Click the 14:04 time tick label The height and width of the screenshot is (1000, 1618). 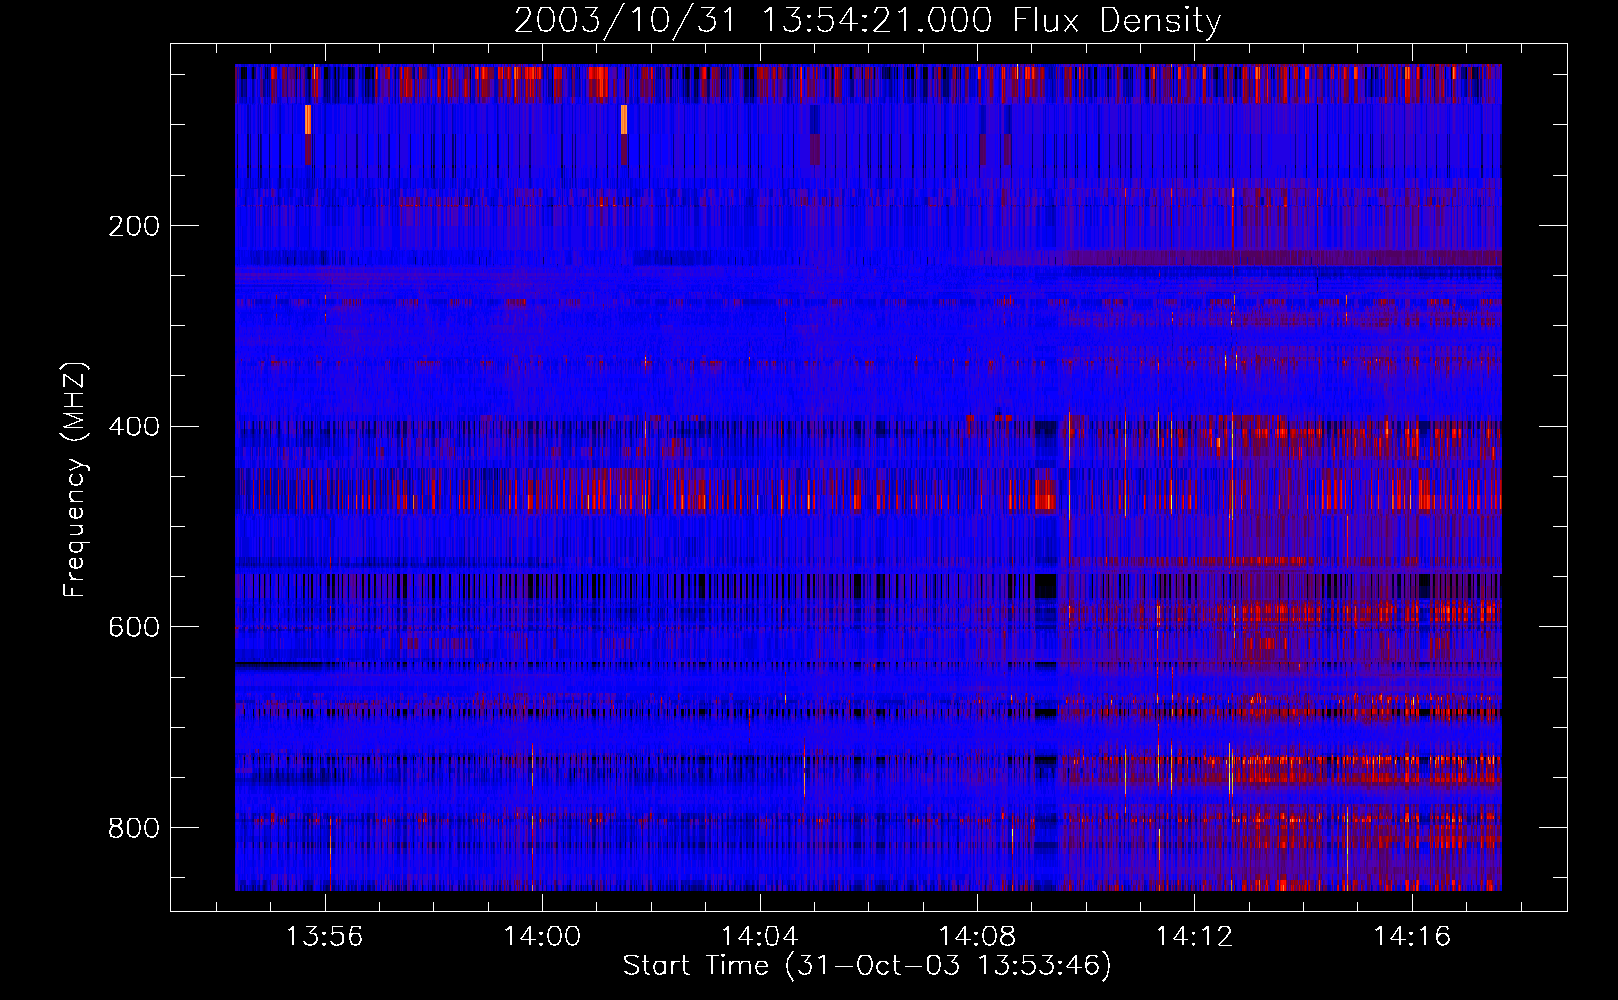(759, 937)
